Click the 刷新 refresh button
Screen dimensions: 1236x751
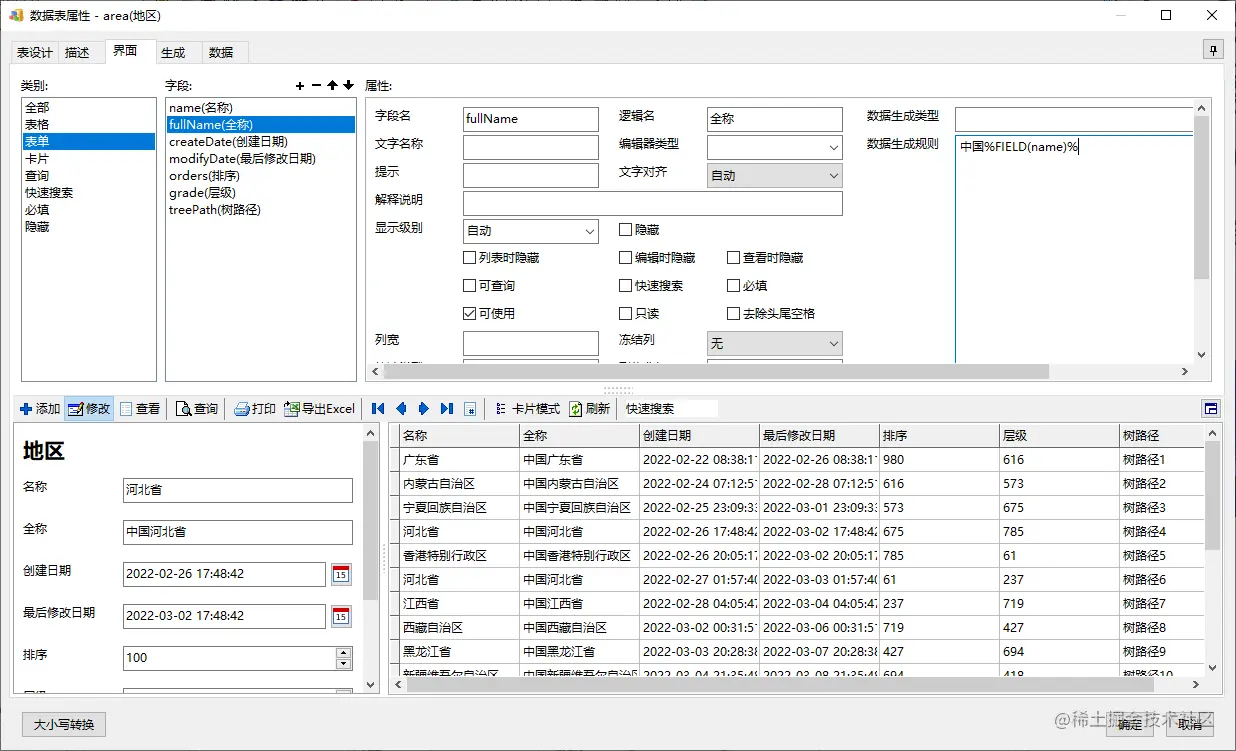590,409
